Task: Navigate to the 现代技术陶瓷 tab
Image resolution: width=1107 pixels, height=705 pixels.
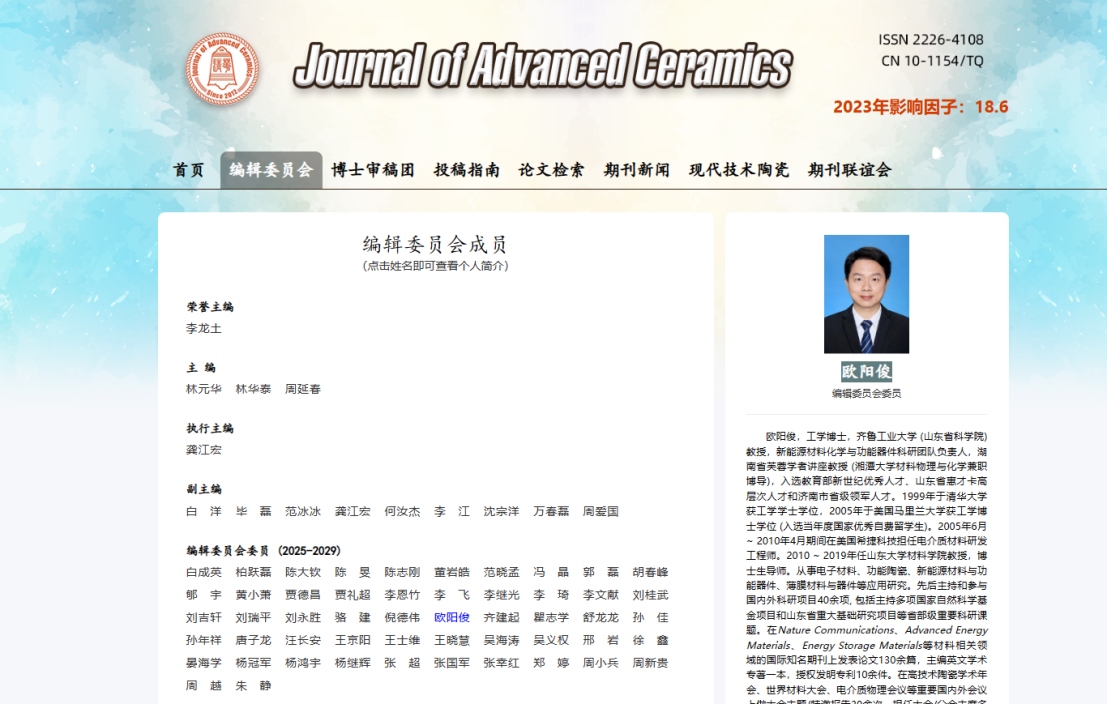Action: pos(739,170)
